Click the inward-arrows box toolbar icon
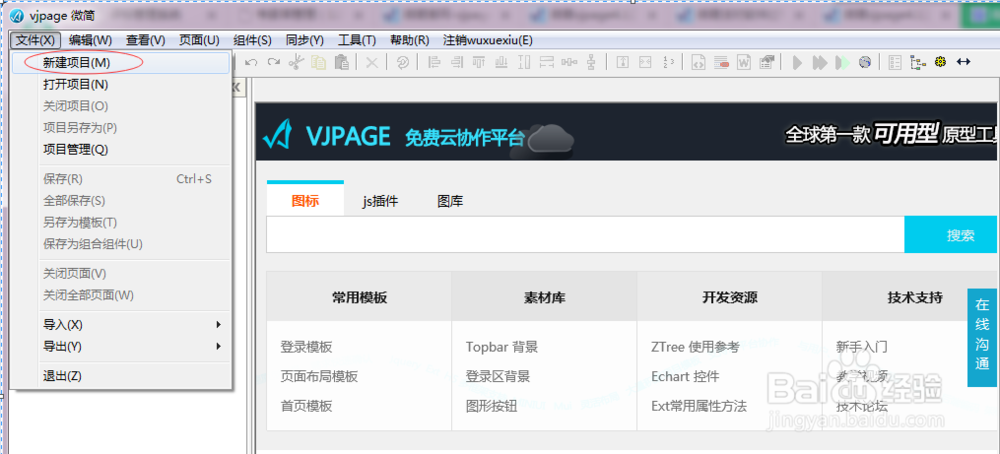The width and height of the screenshot is (1000, 454). click(645, 62)
